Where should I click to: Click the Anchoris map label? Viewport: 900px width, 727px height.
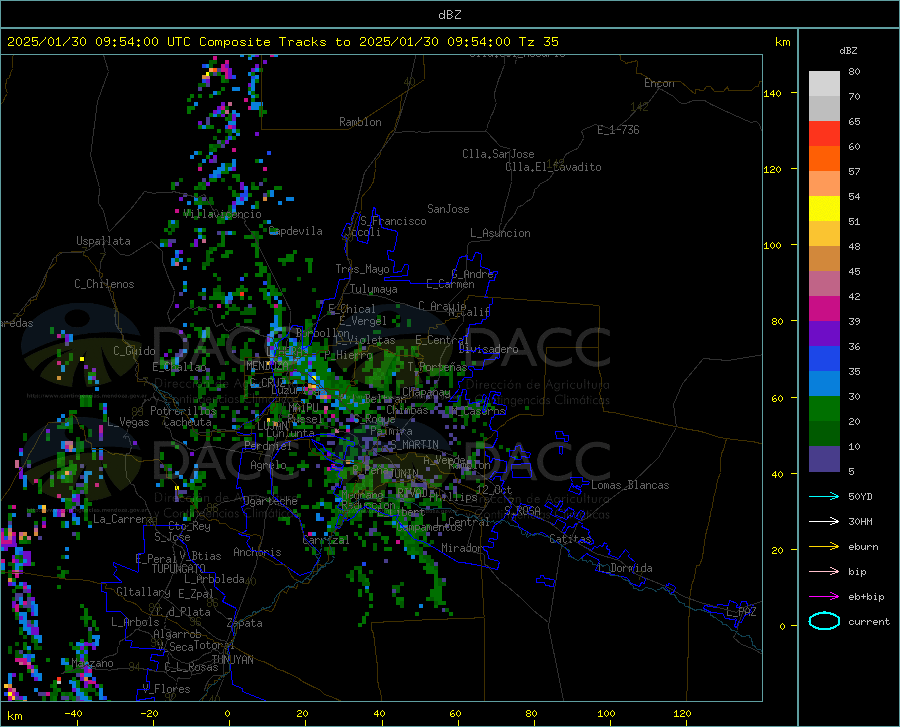257,553
